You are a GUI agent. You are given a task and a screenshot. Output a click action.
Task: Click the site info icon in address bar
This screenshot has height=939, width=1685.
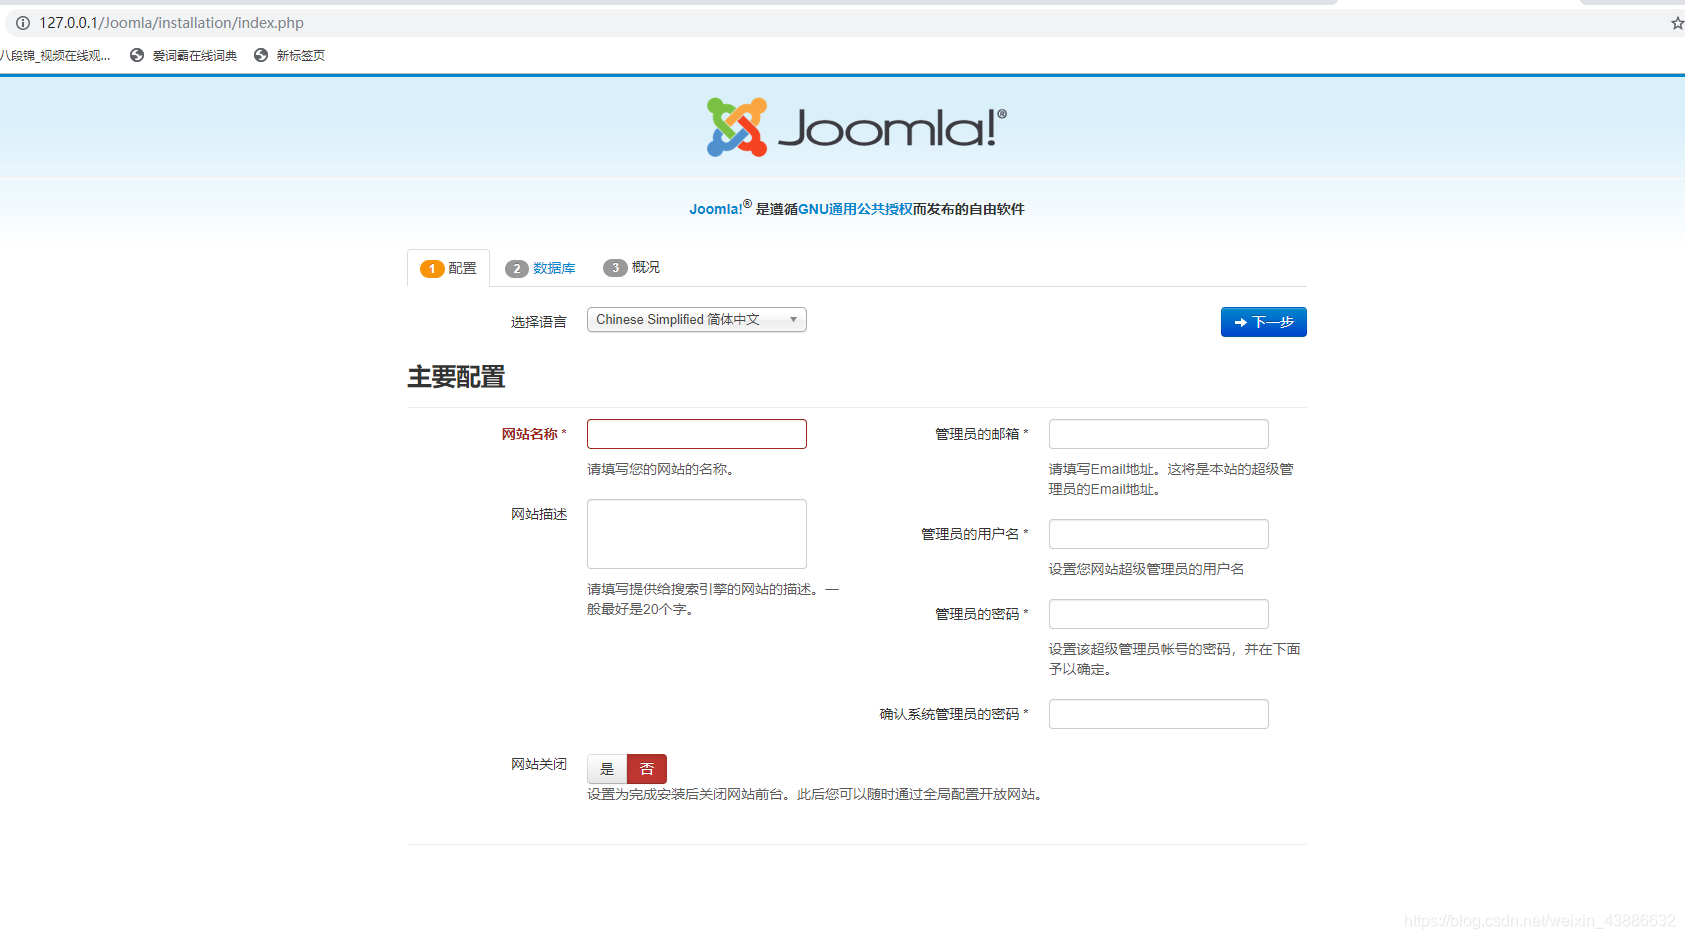click(22, 23)
